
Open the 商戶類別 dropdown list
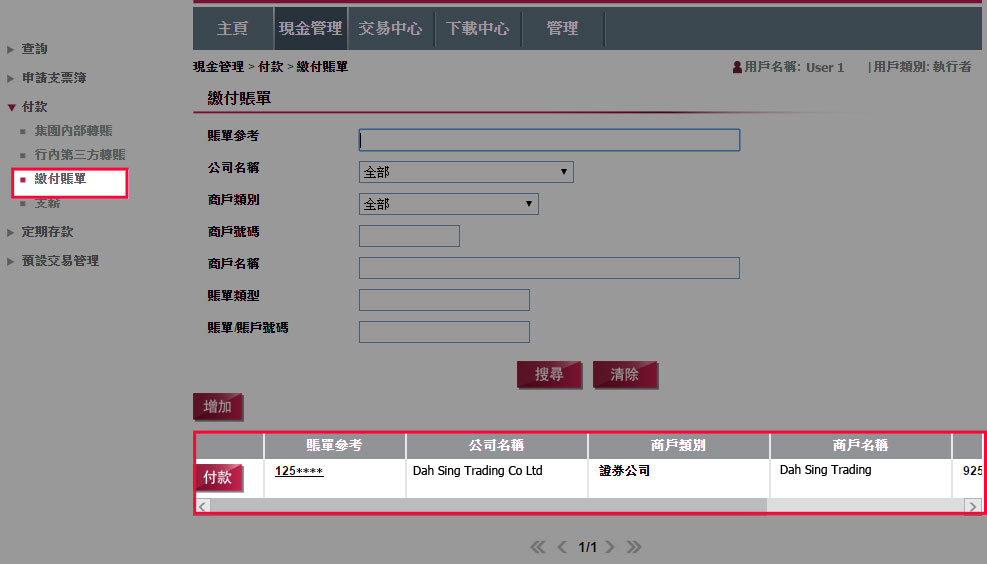point(448,204)
